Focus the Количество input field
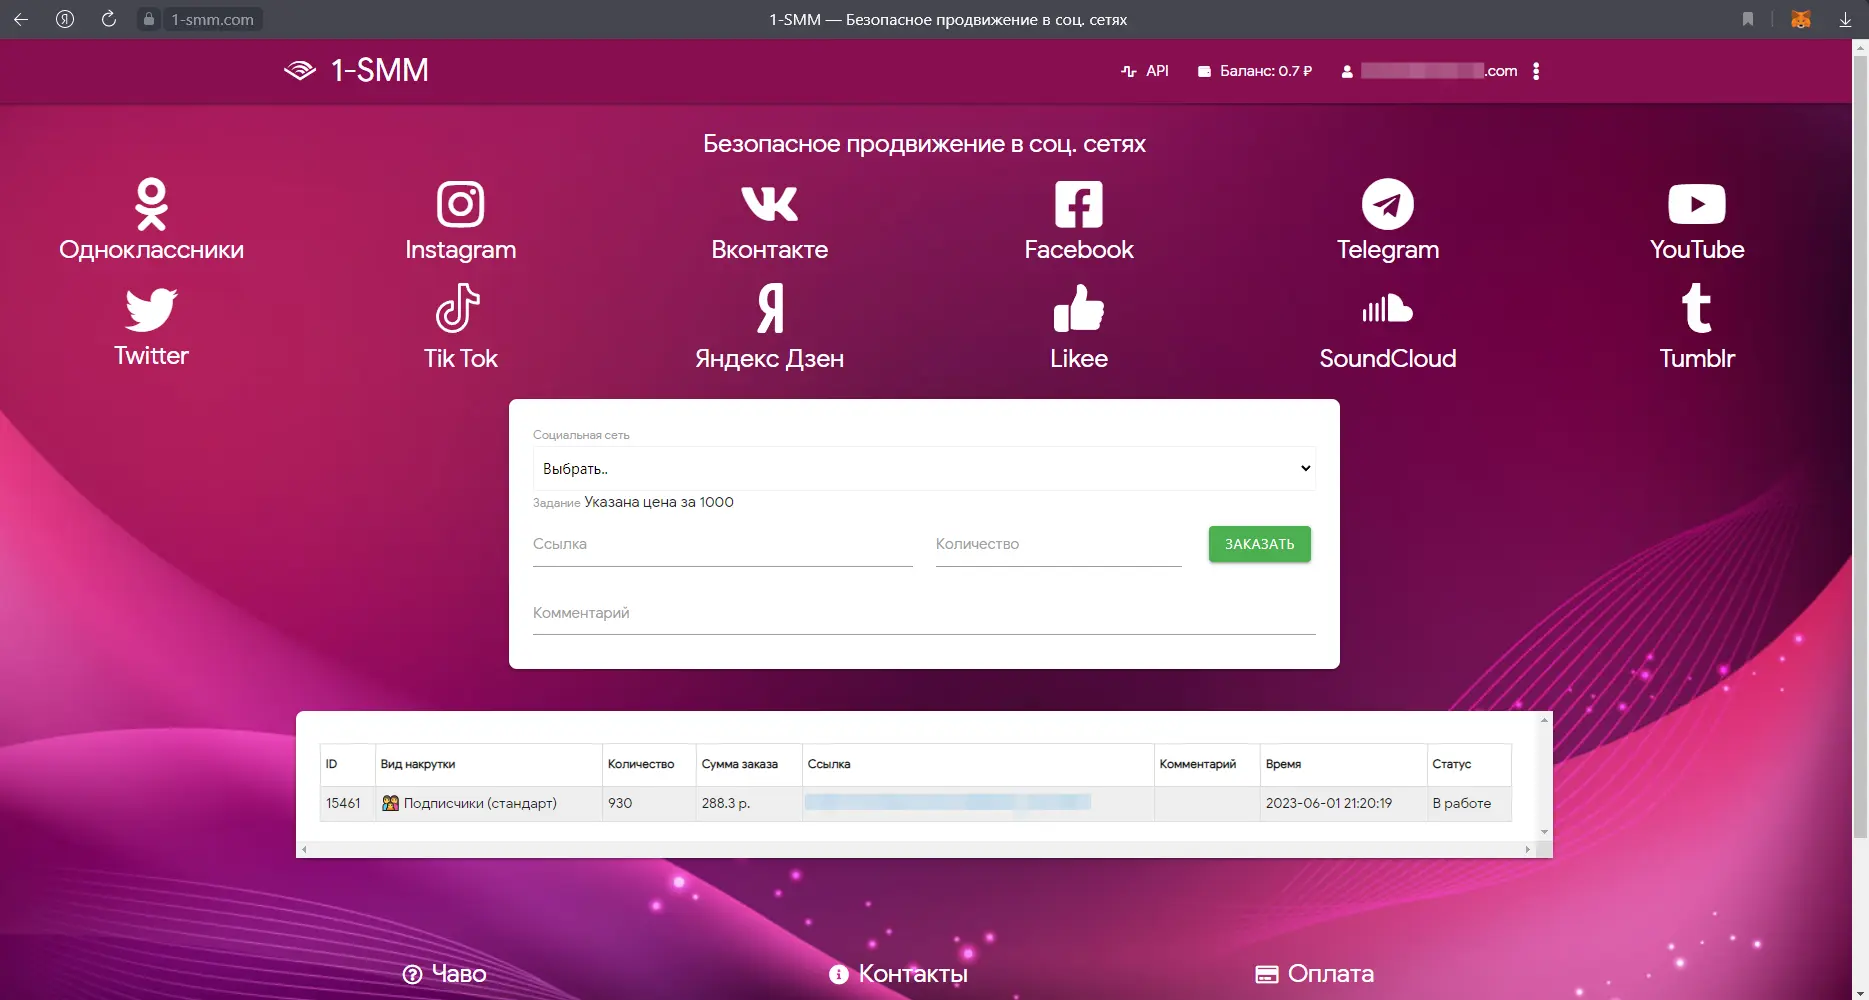The height and width of the screenshot is (1000, 1869). (x=1058, y=545)
